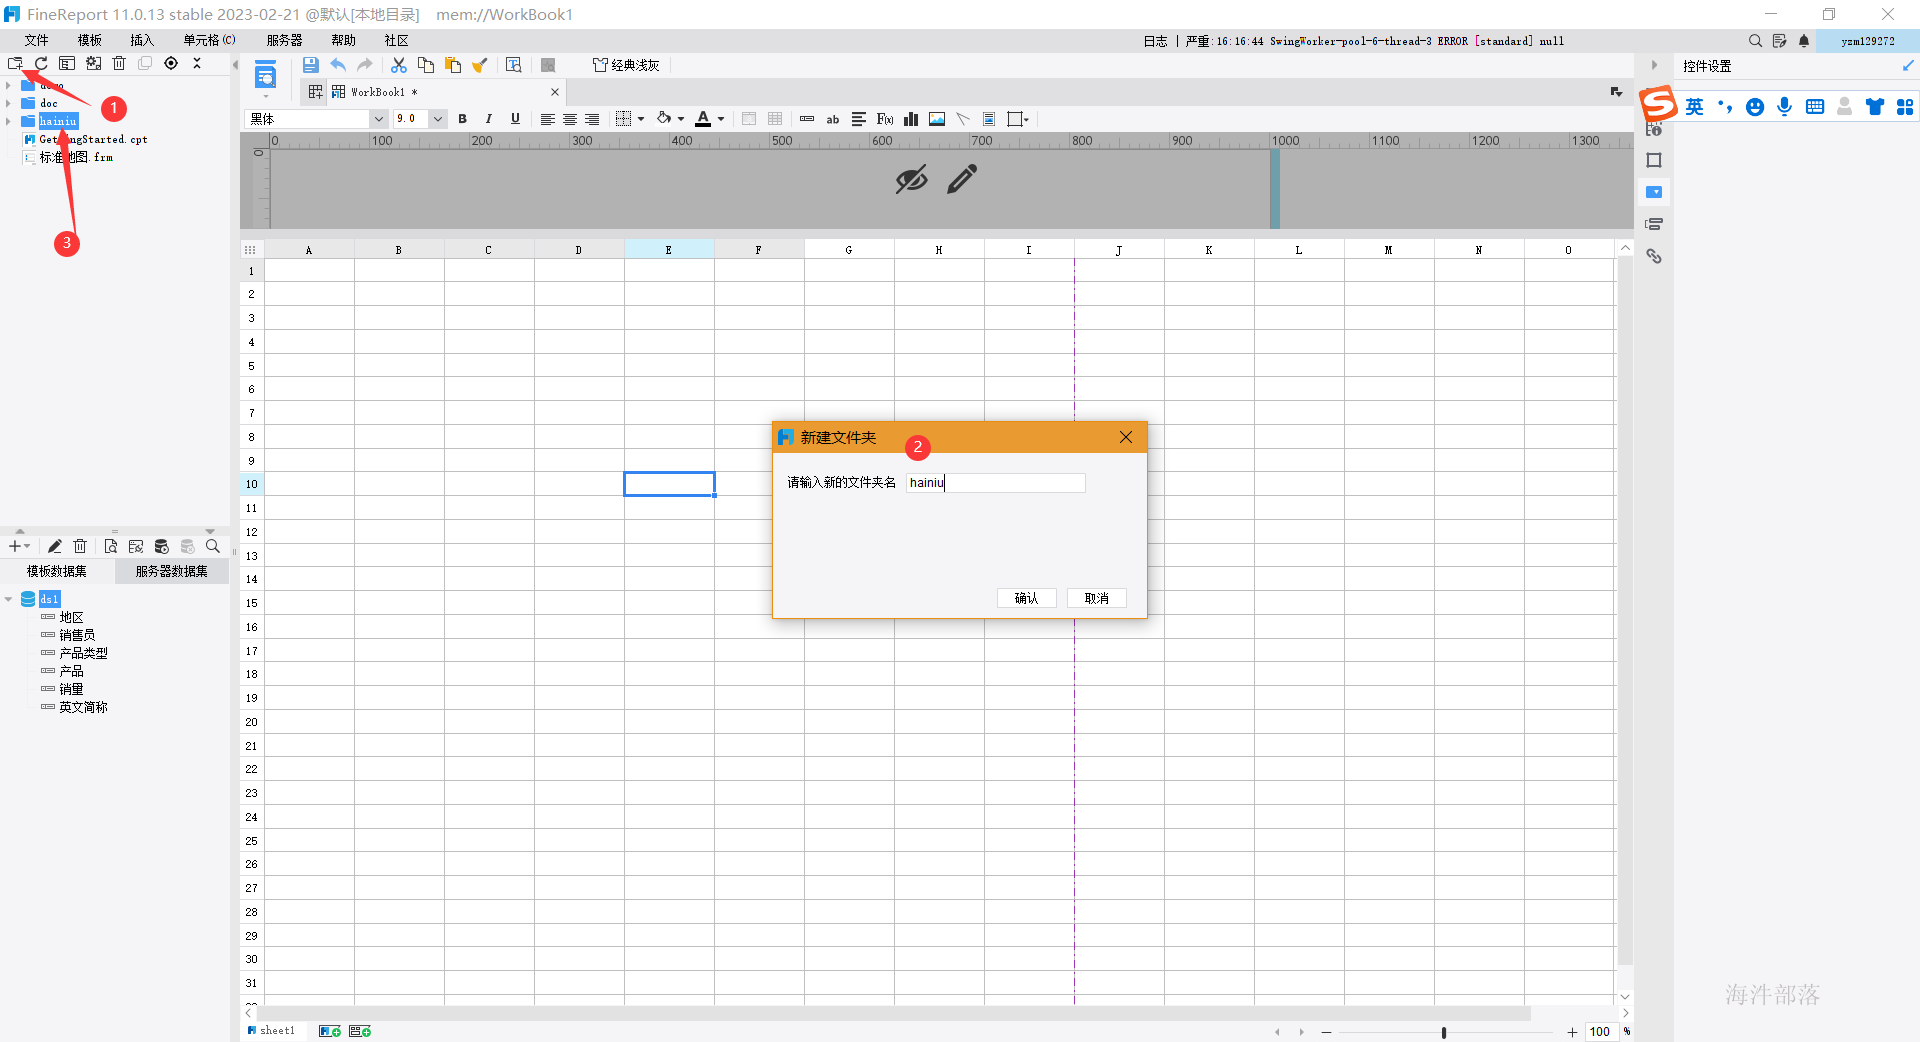Delete the selected file using trash icon above tree
Viewport: 1920px width, 1042px height.
coord(119,63)
